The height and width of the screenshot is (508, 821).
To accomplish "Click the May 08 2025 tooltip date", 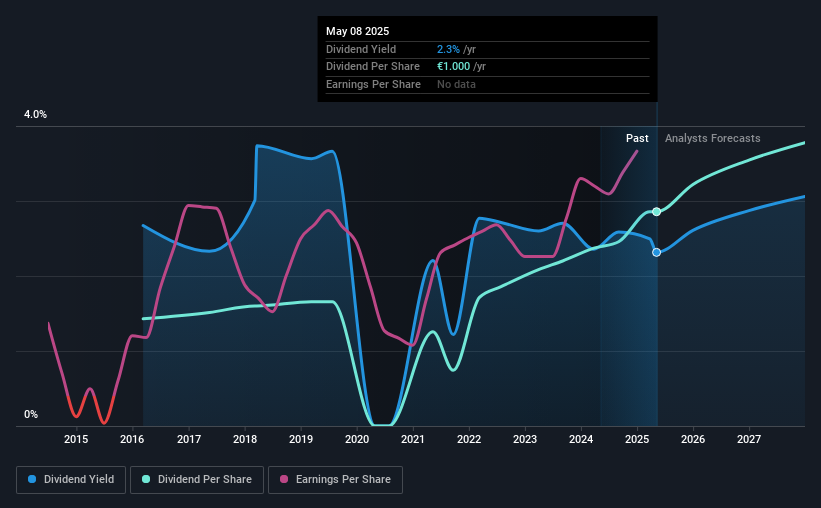I will click(358, 31).
